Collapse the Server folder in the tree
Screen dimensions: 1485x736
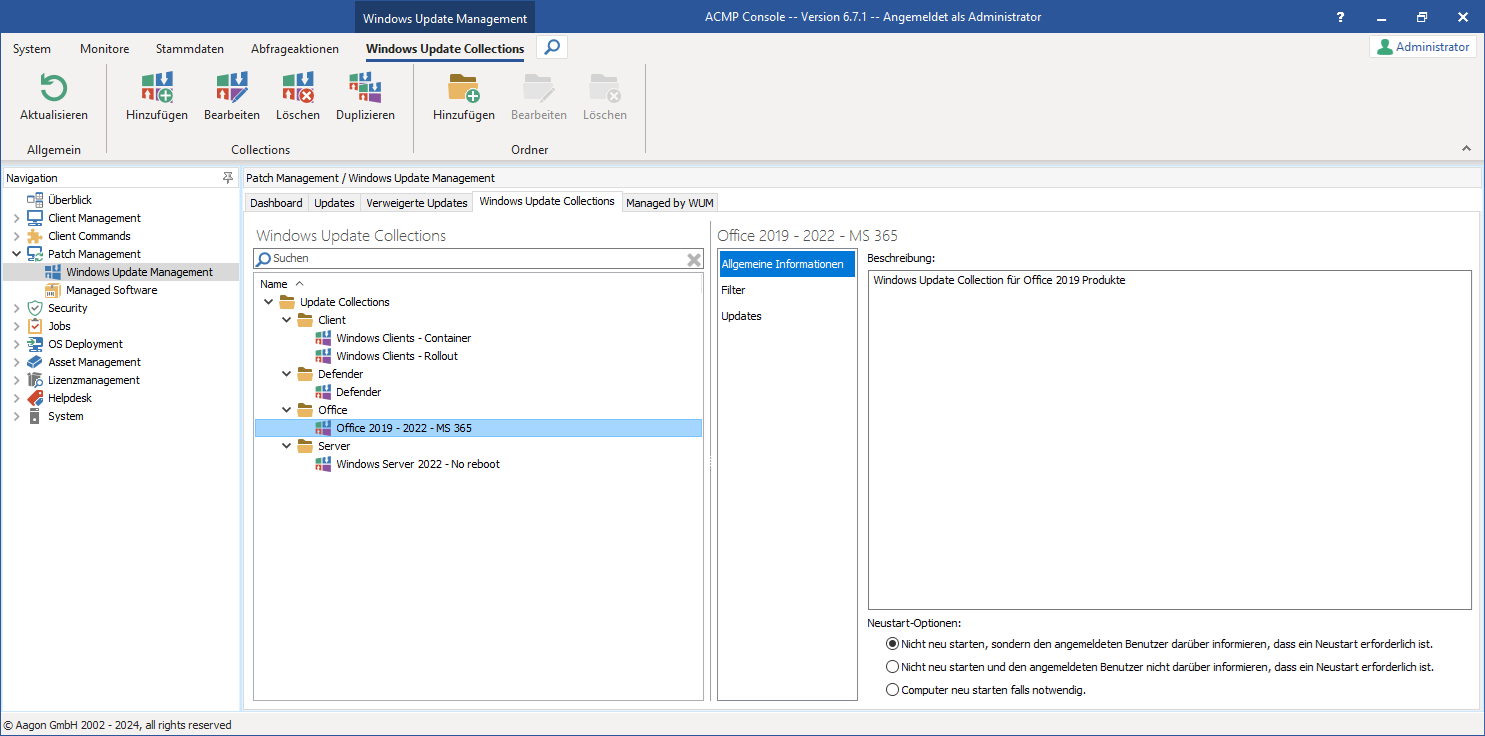(x=287, y=445)
